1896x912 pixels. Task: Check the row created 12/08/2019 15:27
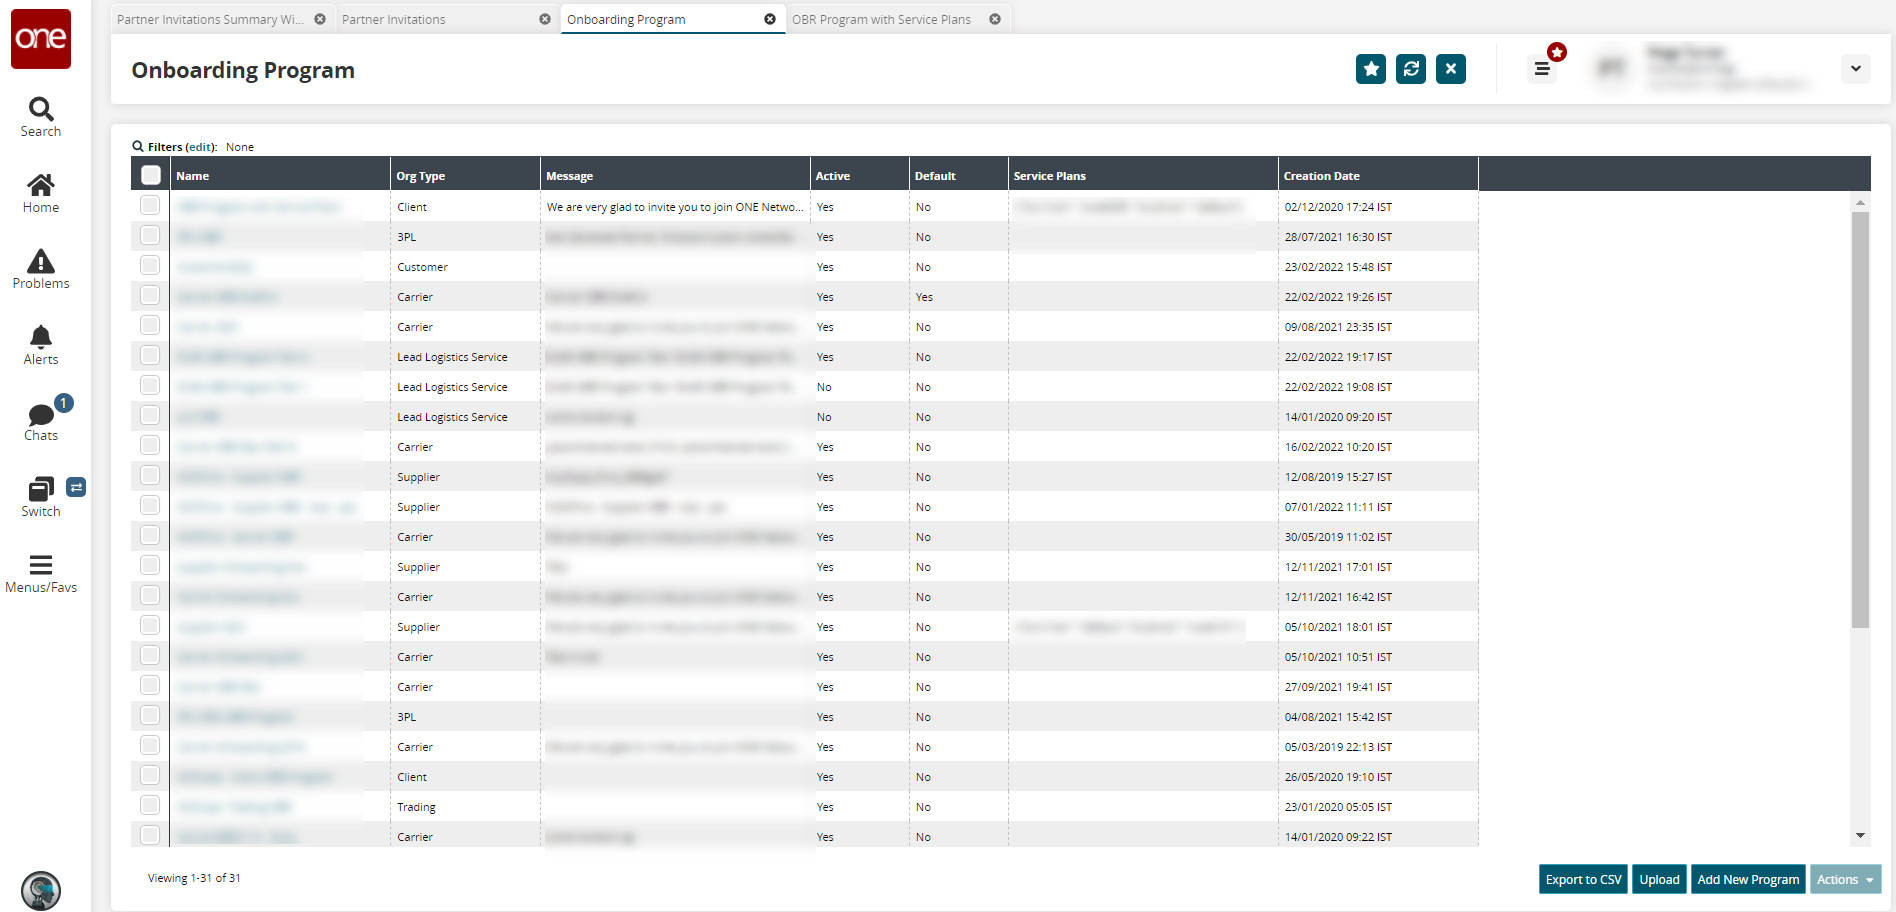tap(150, 475)
